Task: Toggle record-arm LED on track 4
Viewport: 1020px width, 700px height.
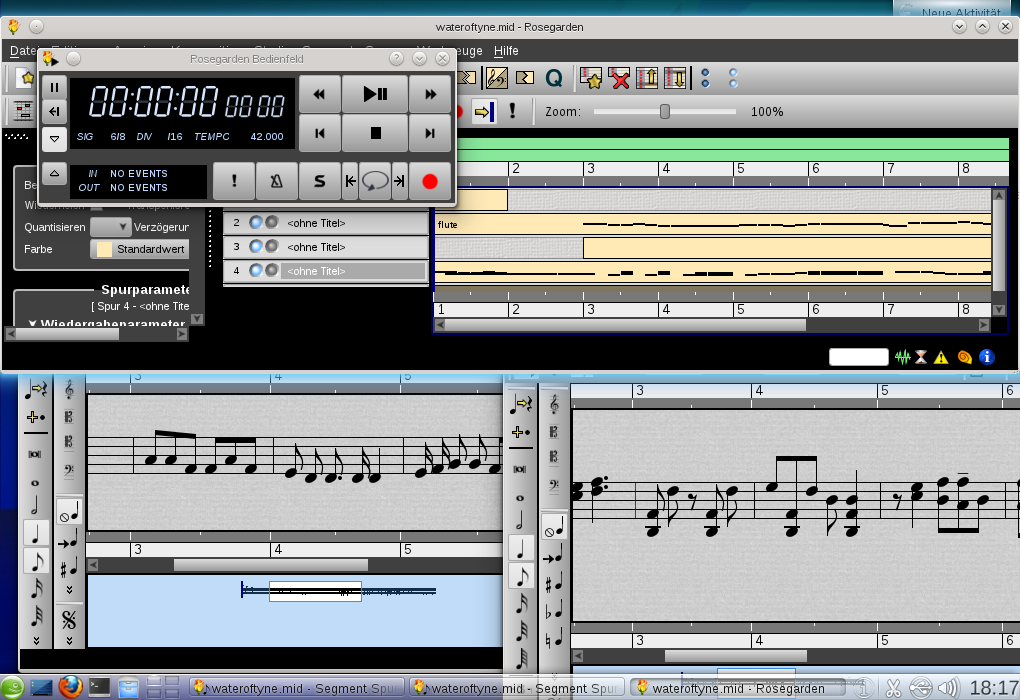Action: (x=272, y=271)
